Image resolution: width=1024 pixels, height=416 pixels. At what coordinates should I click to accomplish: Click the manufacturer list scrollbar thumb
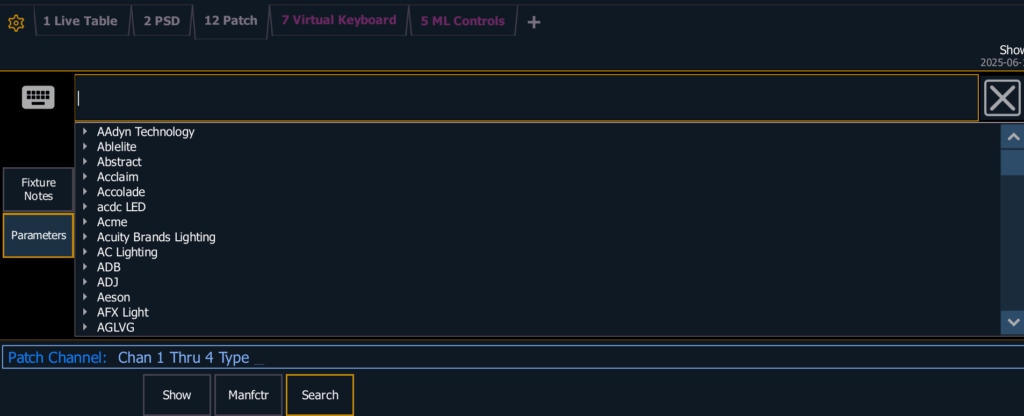(x=1013, y=161)
